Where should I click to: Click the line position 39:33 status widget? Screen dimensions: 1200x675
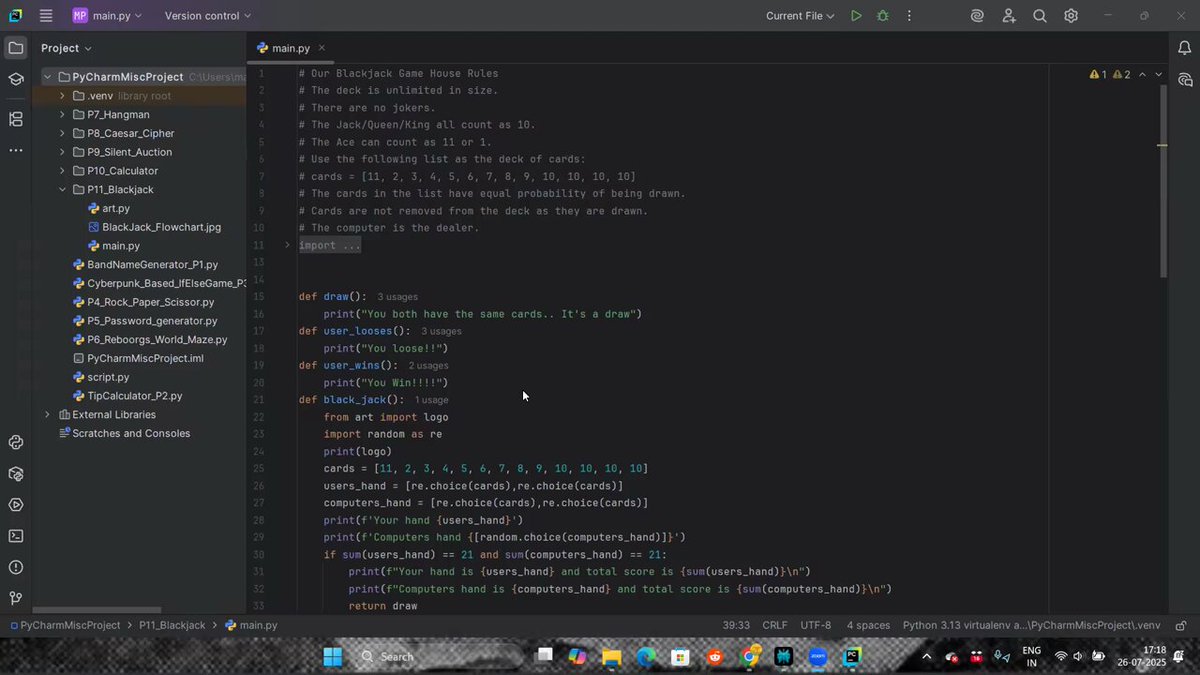[x=736, y=625]
